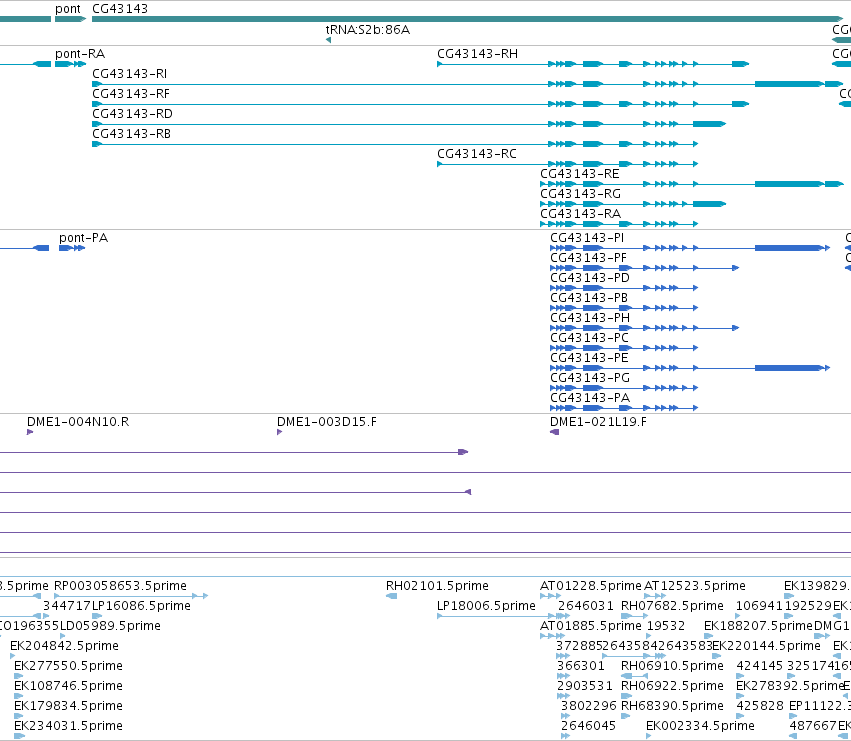Click the AT01885.5prime EST label

pyautogui.click(x=590, y=626)
